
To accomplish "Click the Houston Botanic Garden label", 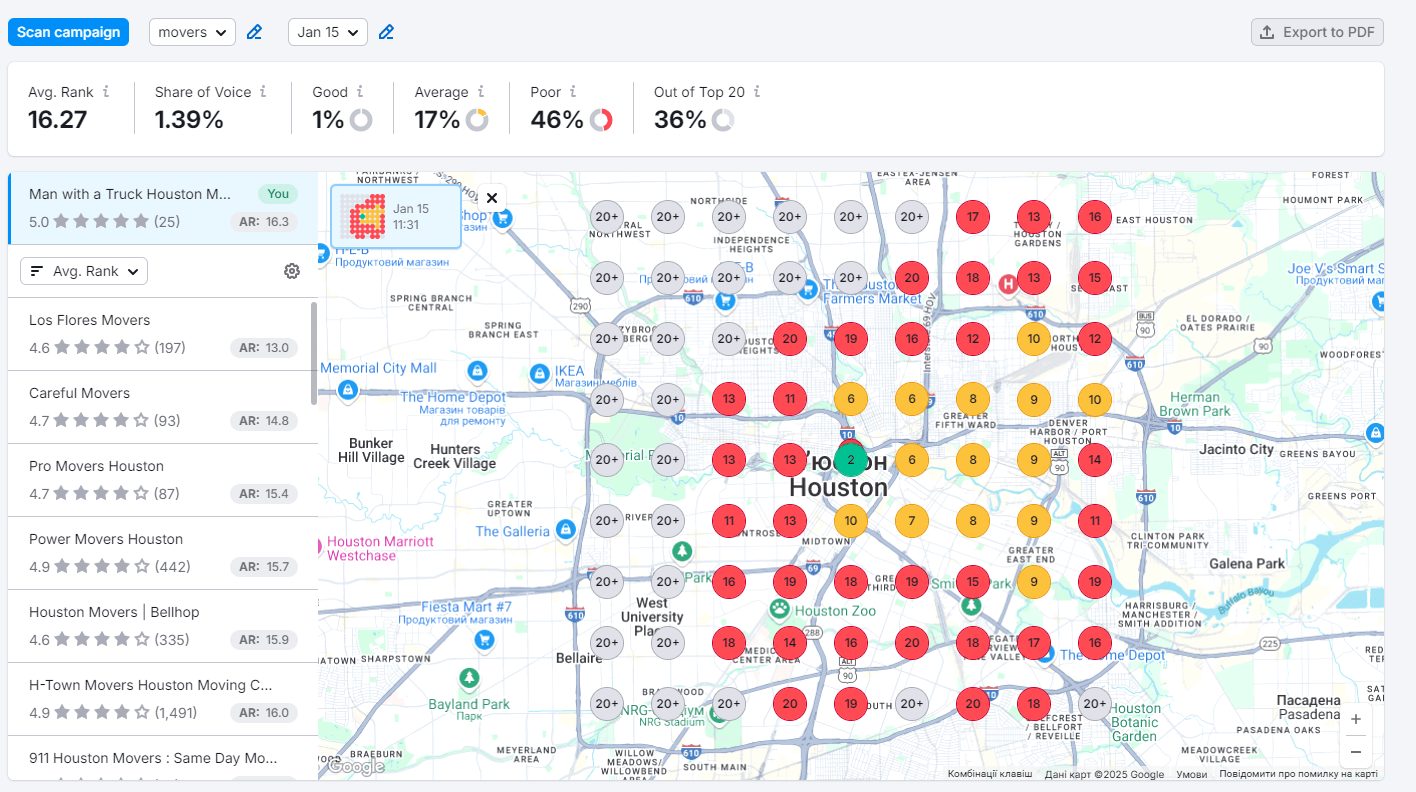I will tap(1135, 722).
